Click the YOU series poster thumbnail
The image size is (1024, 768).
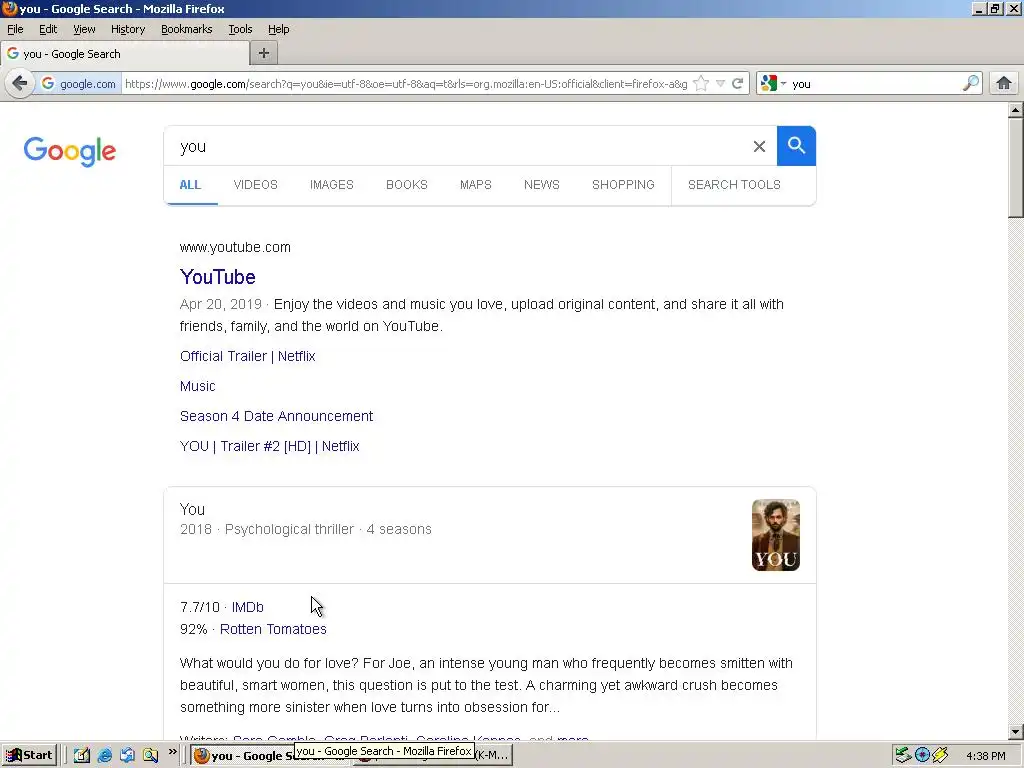point(776,535)
